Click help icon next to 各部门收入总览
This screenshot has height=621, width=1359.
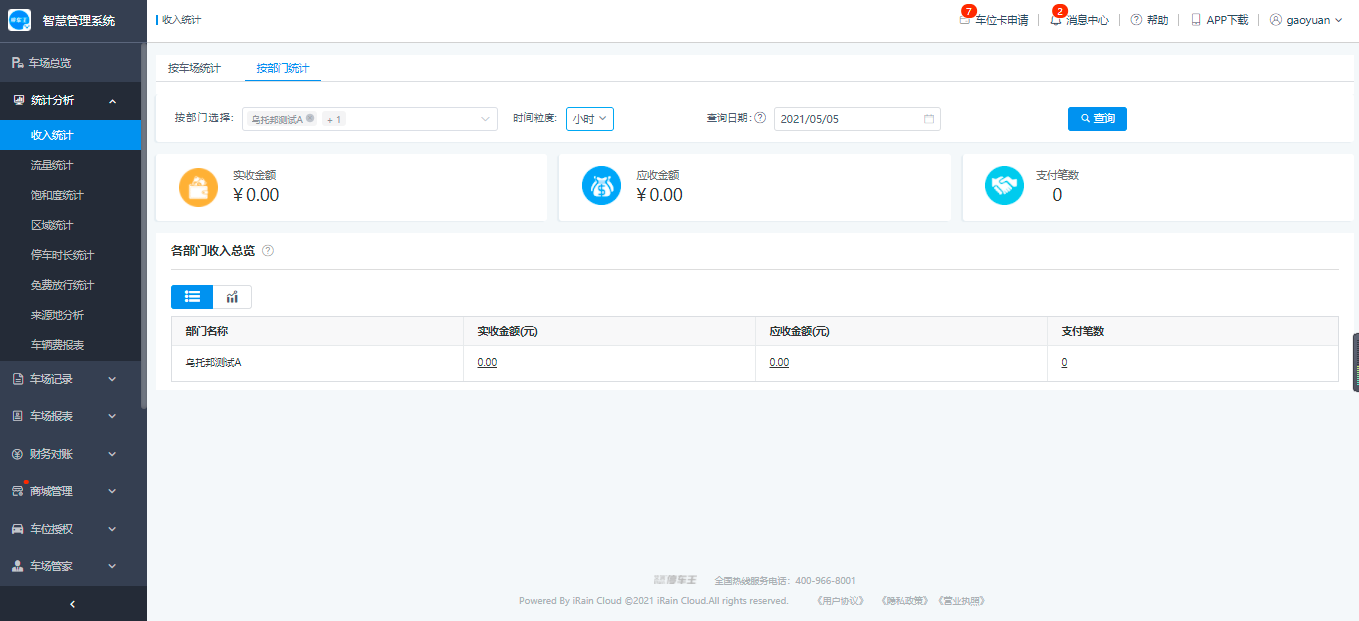(267, 251)
